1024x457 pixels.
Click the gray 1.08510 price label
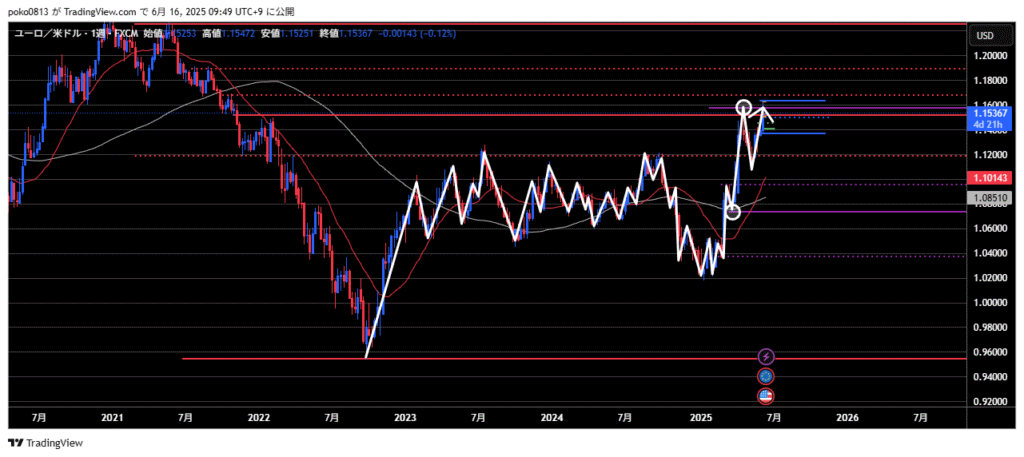(x=989, y=199)
